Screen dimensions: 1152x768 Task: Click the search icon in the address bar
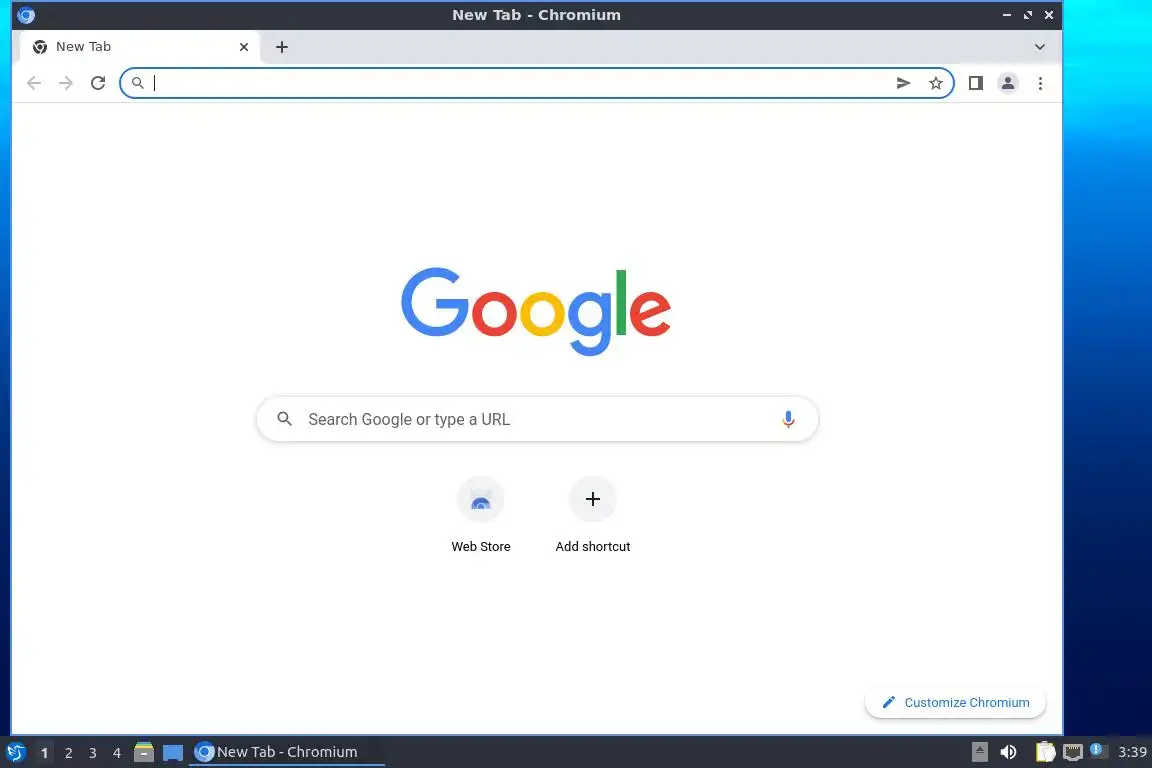(137, 83)
